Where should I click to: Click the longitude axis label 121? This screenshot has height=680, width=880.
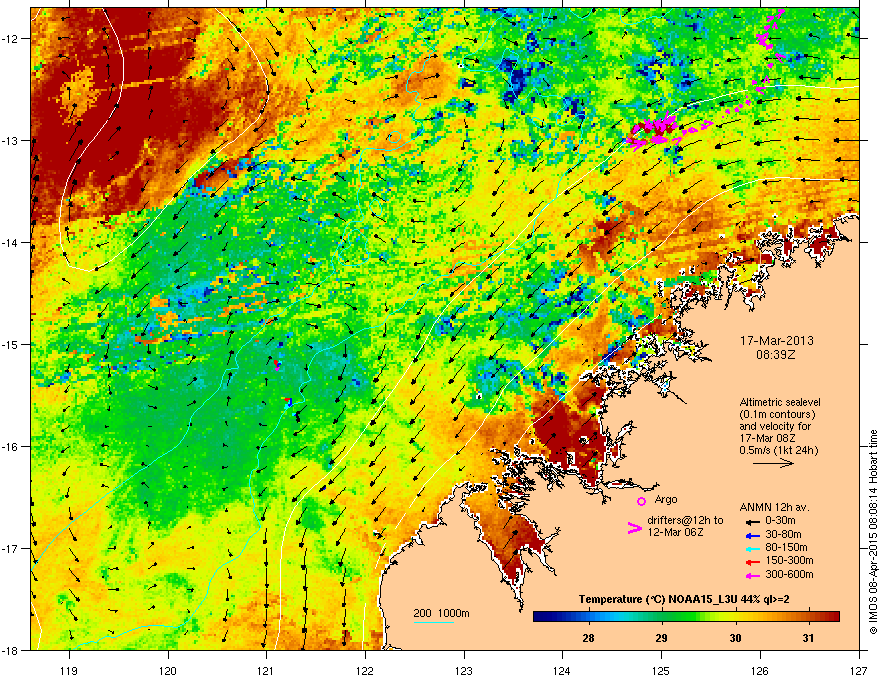[266, 670]
